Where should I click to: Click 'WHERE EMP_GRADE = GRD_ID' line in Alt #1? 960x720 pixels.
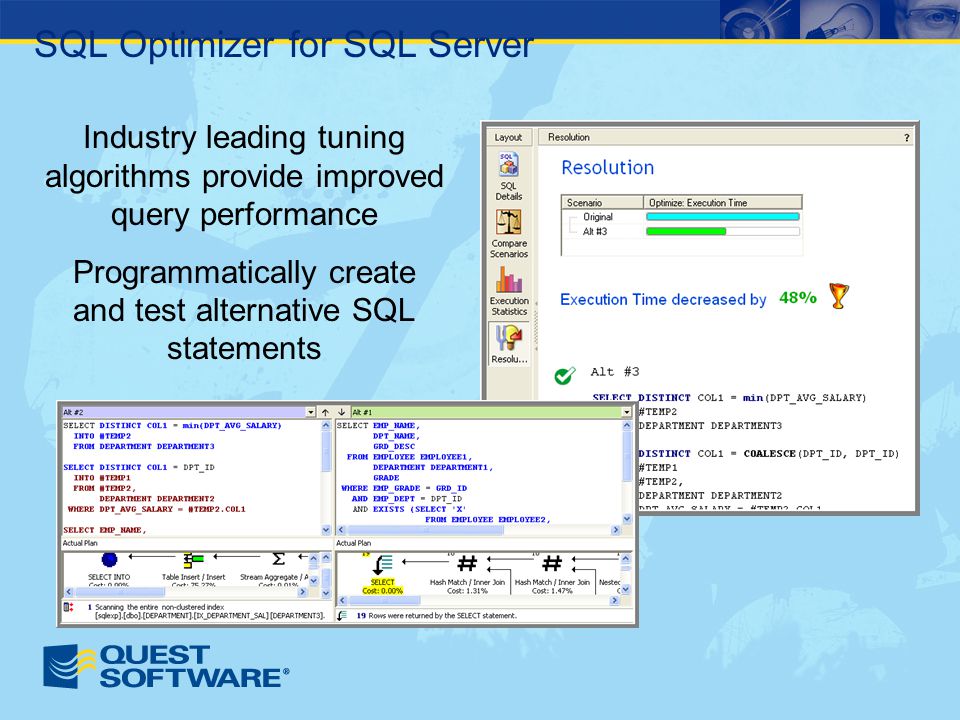click(x=404, y=488)
